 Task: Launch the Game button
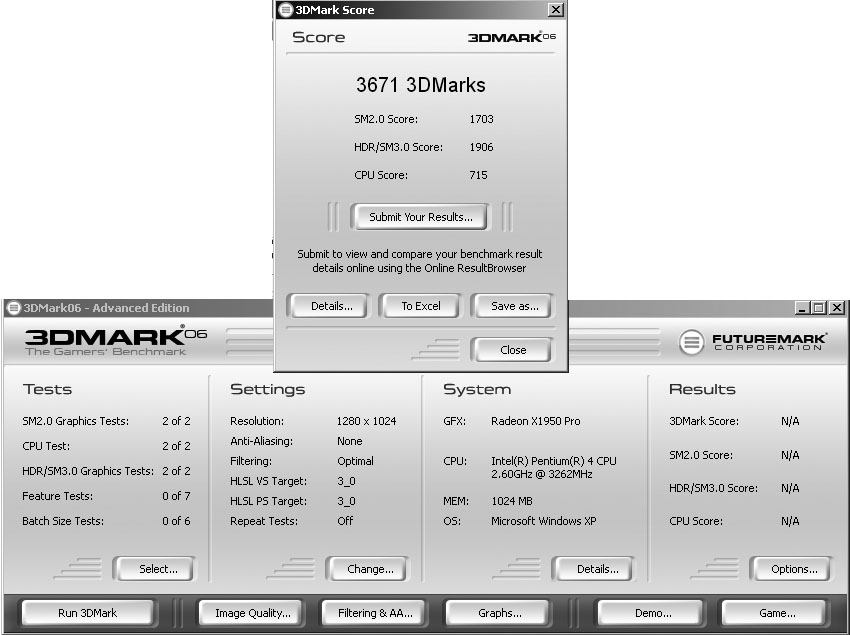[x=777, y=613]
